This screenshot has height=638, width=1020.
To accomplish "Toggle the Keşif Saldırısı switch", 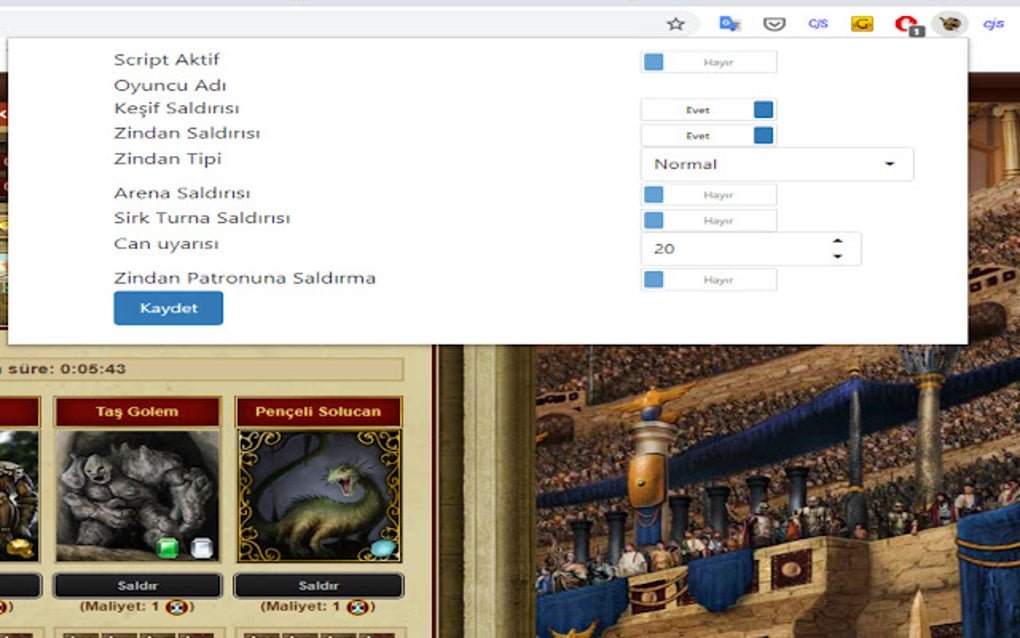I will [x=709, y=109].
